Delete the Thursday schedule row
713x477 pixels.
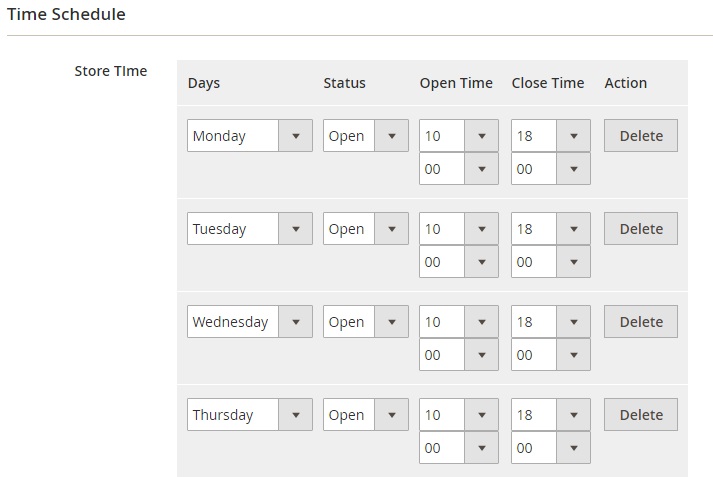click(641, 414)
